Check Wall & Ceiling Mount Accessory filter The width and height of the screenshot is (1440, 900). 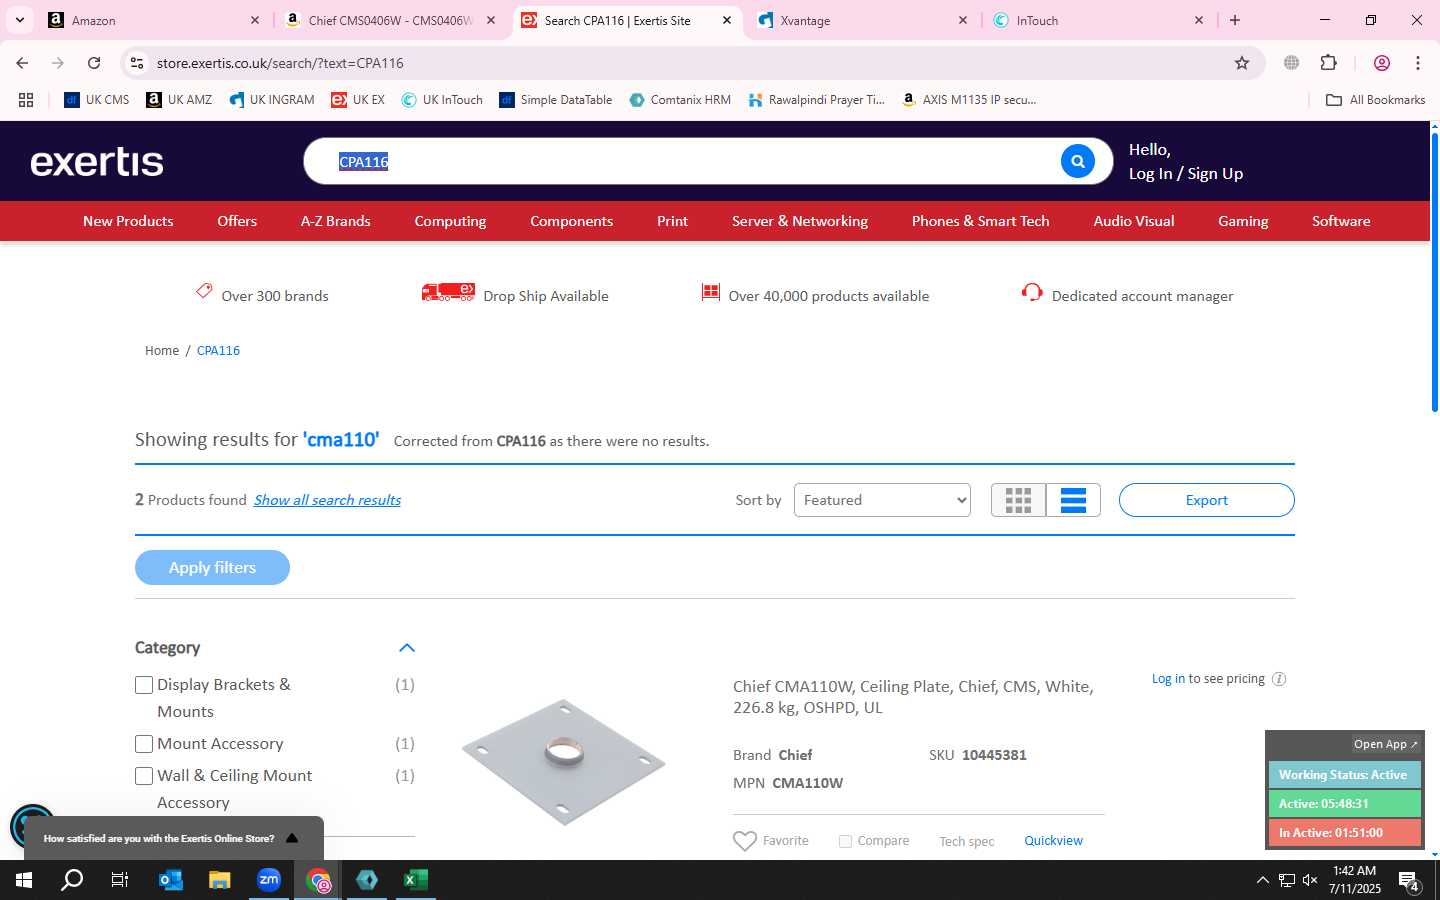click(144, 776)
